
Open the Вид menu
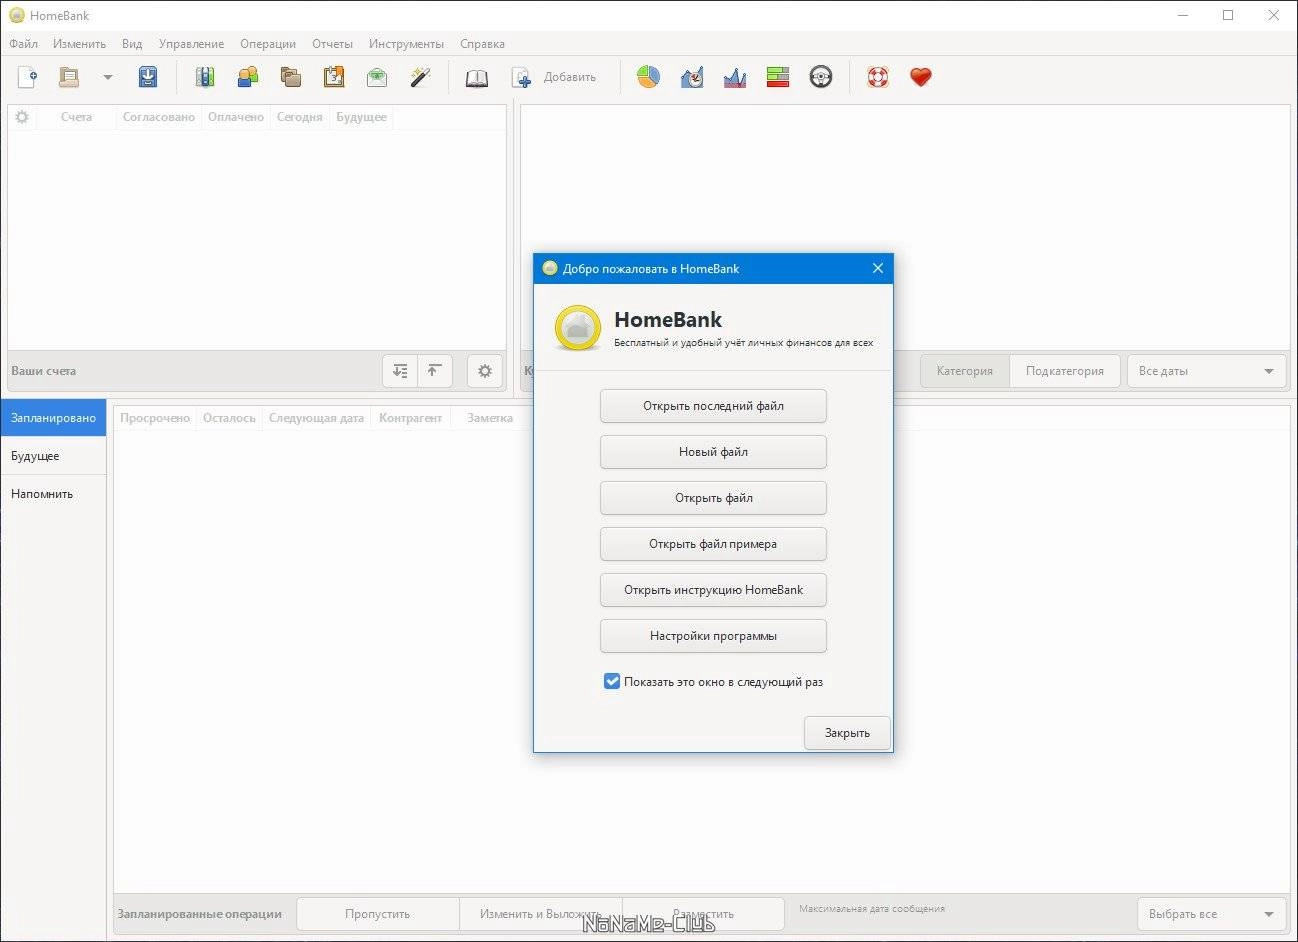pos(132,44)
